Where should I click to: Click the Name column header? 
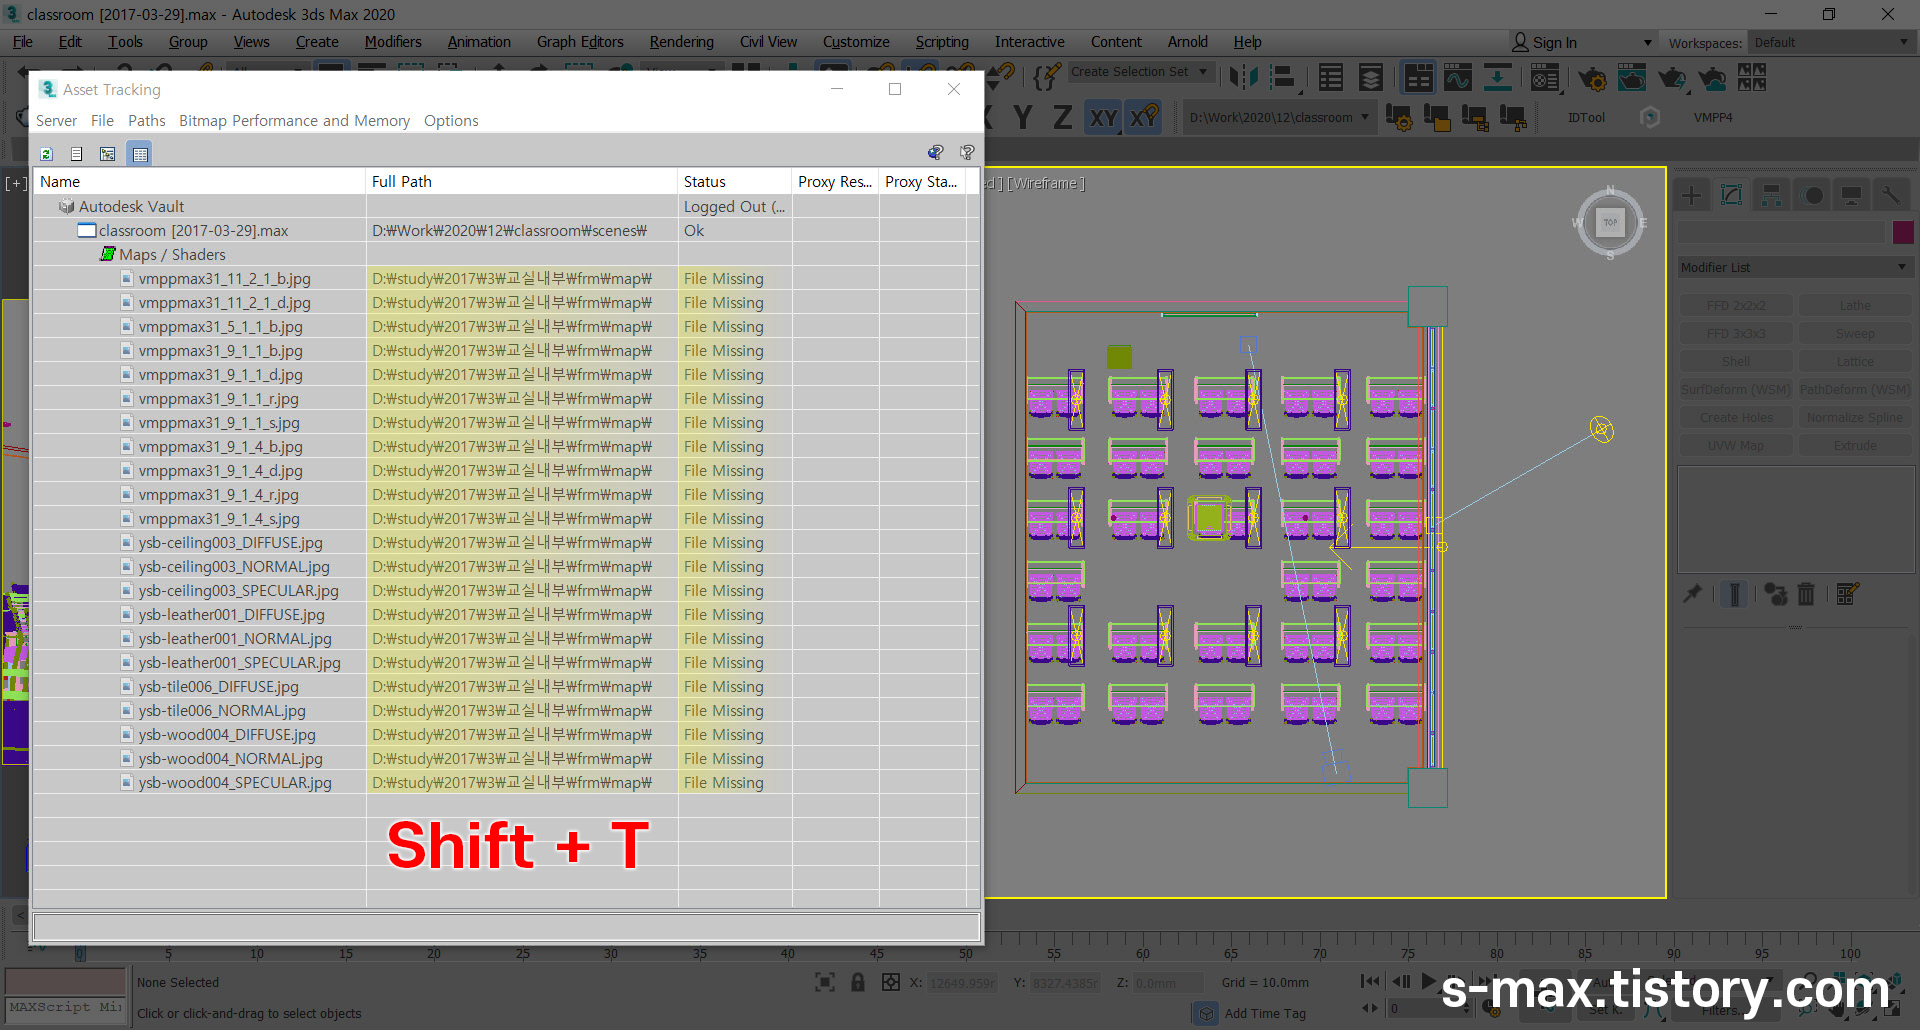200,181
